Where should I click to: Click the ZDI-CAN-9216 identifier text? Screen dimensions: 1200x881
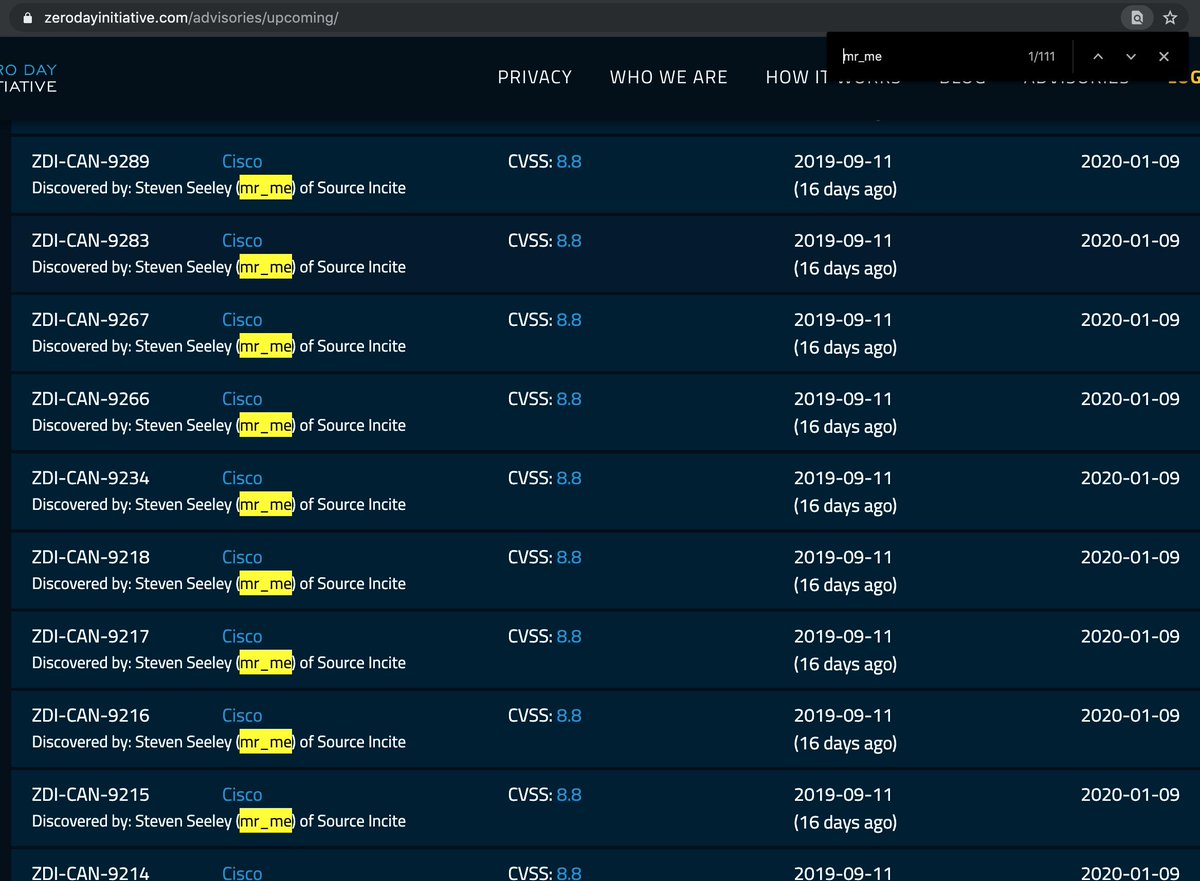91,715
